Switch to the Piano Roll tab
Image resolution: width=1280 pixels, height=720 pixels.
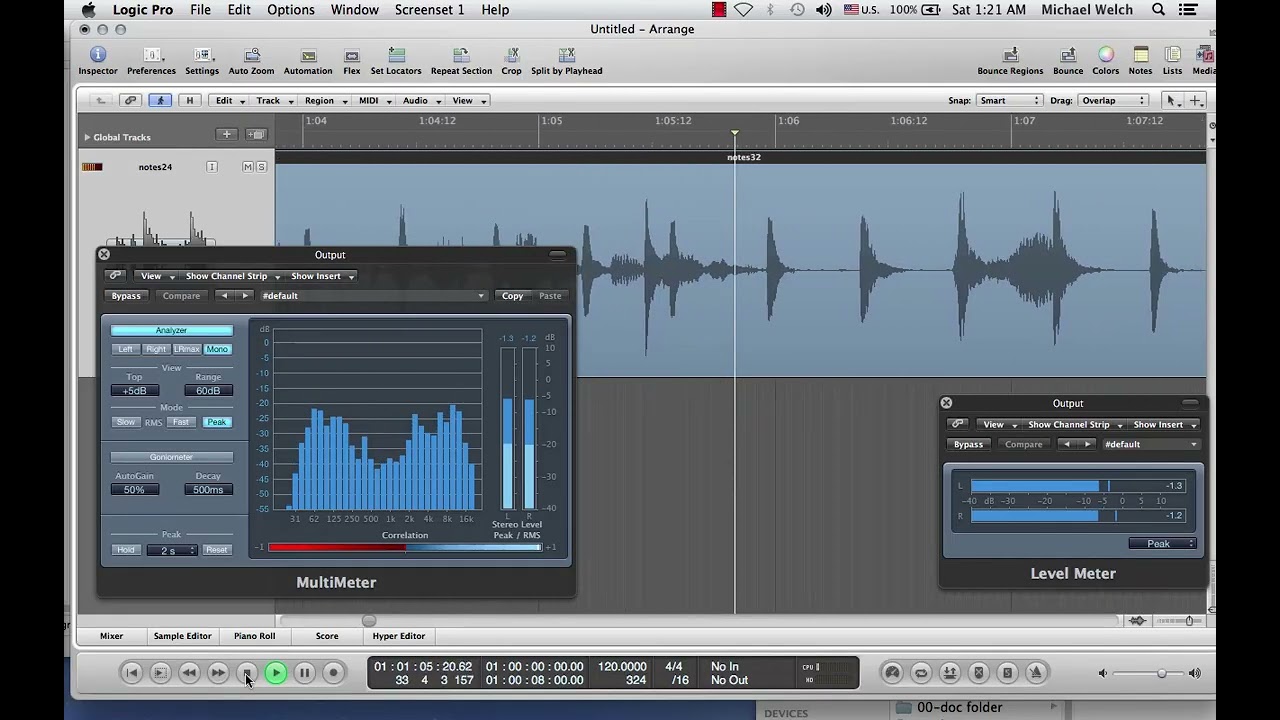click(x=254, y=636)
